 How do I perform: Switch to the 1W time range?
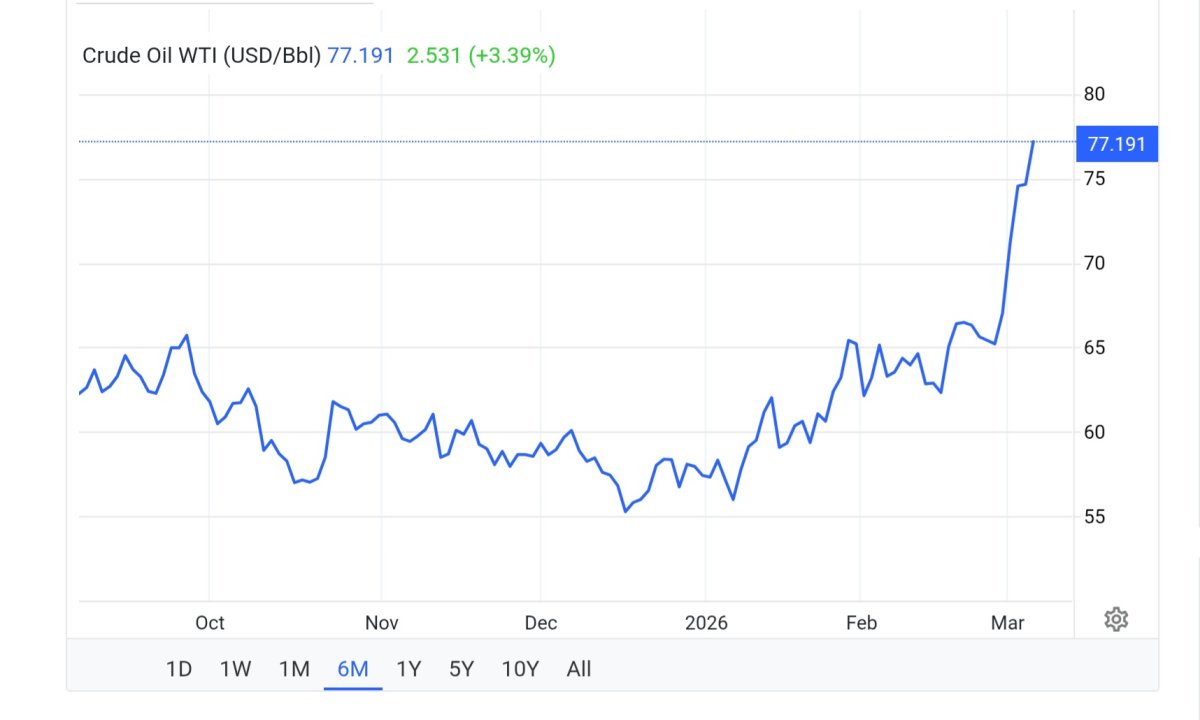point(235,669)
